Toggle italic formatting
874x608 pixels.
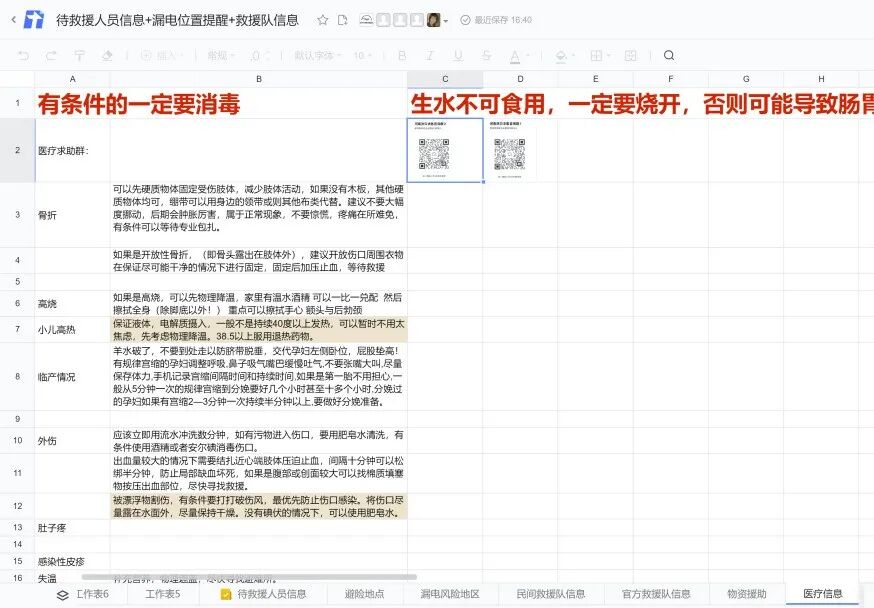pos(430,55)
